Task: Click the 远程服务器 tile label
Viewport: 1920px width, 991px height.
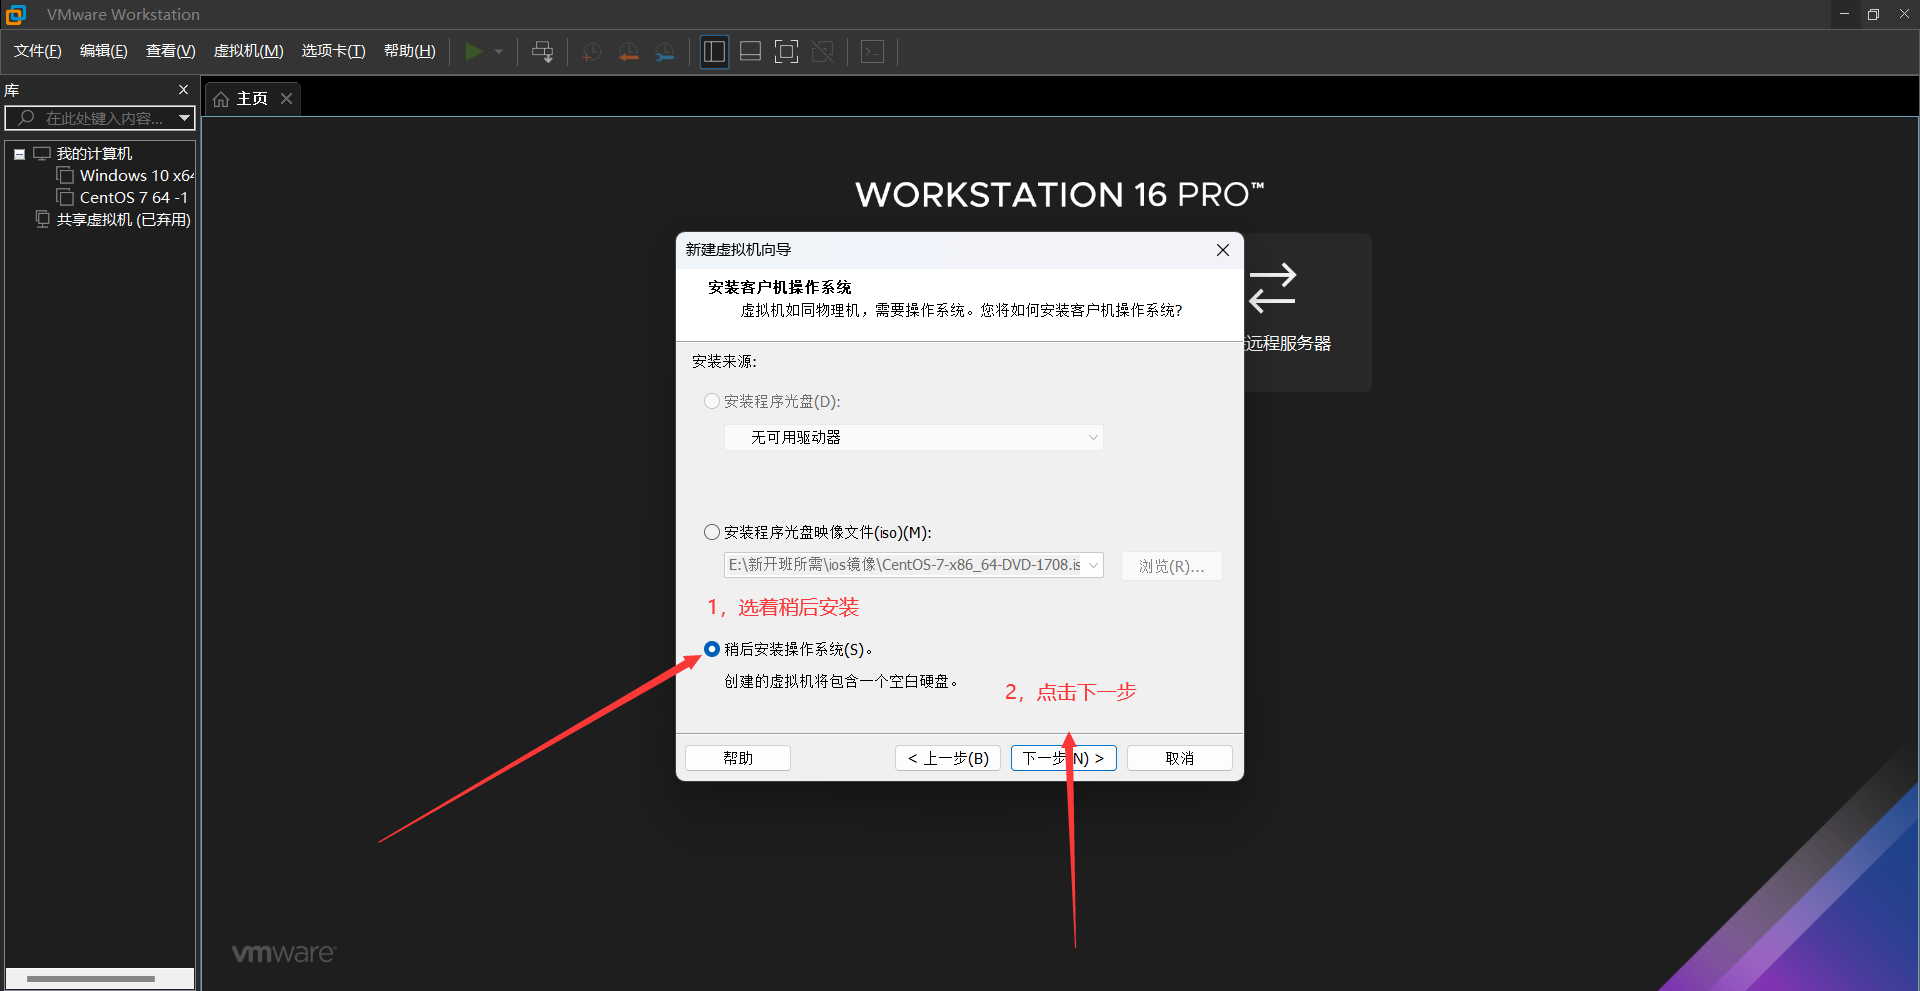Action: [x=1288, y=343]
